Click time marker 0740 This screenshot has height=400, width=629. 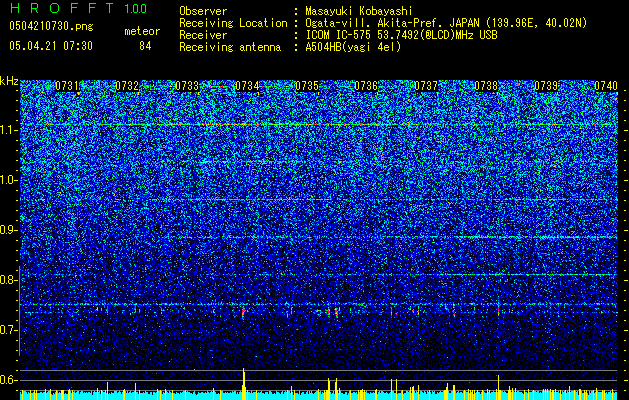click(x=606, y=86)
